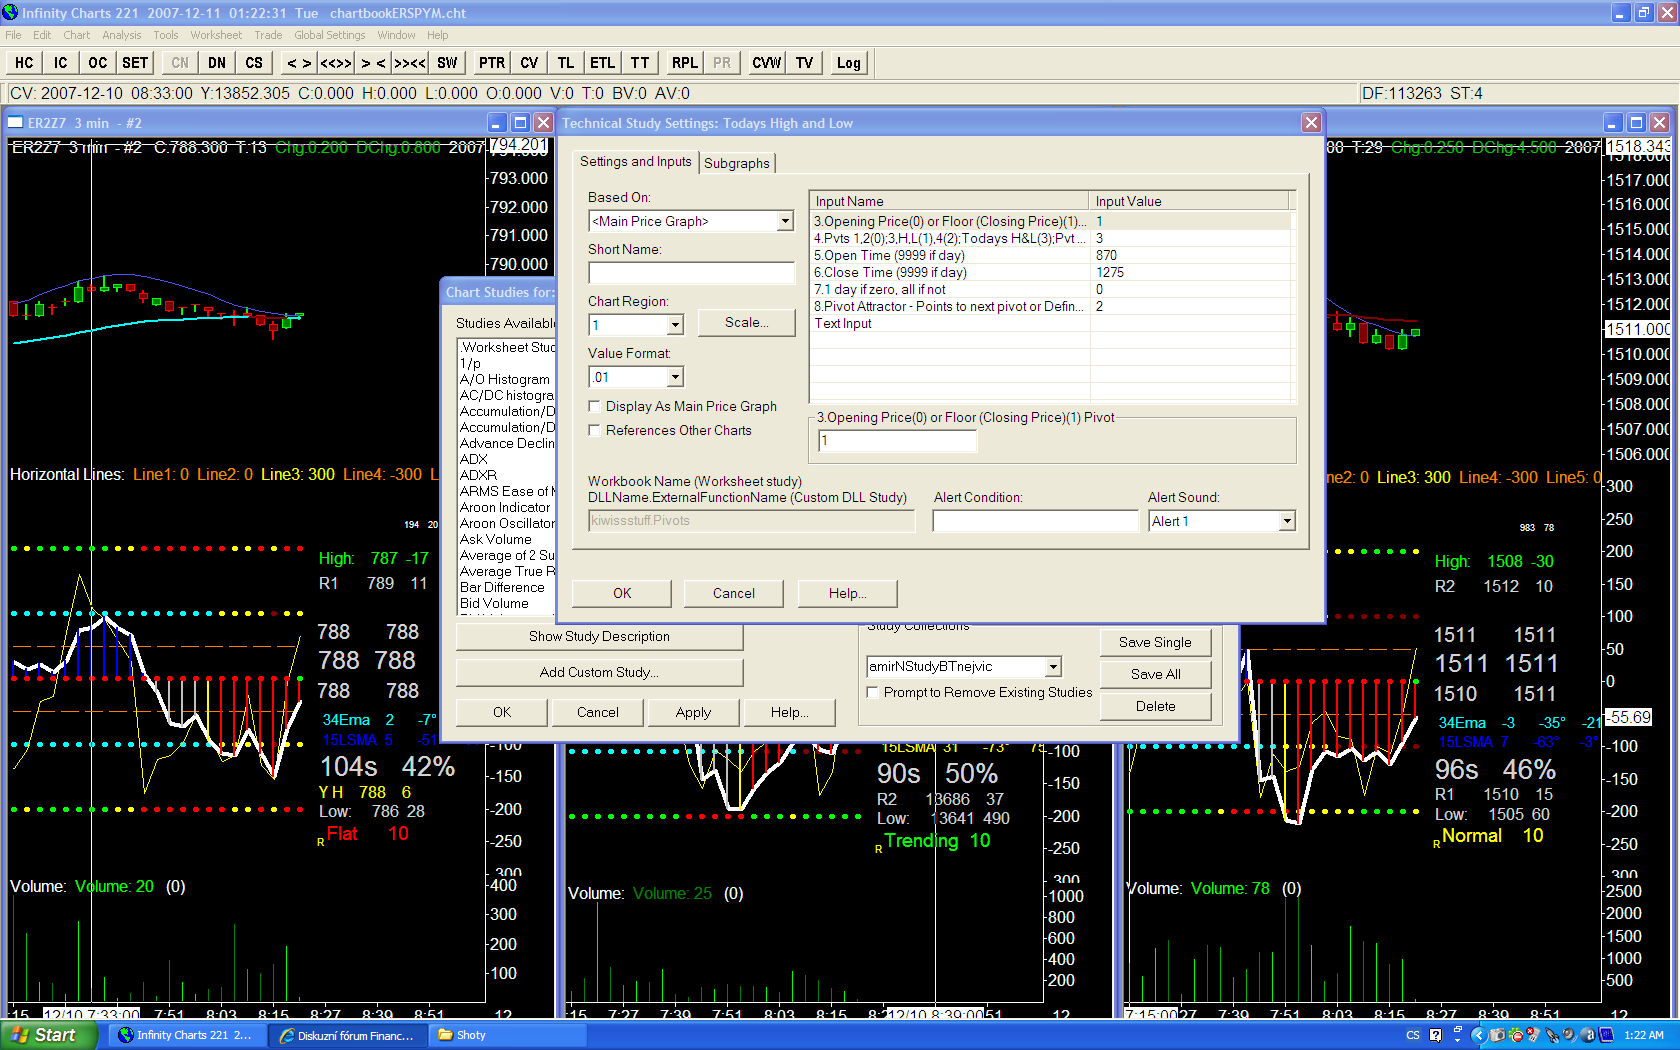This screenshot has height=1050, width=1680.
Task: Check References Other Charts option
Action: coord(595,431)
